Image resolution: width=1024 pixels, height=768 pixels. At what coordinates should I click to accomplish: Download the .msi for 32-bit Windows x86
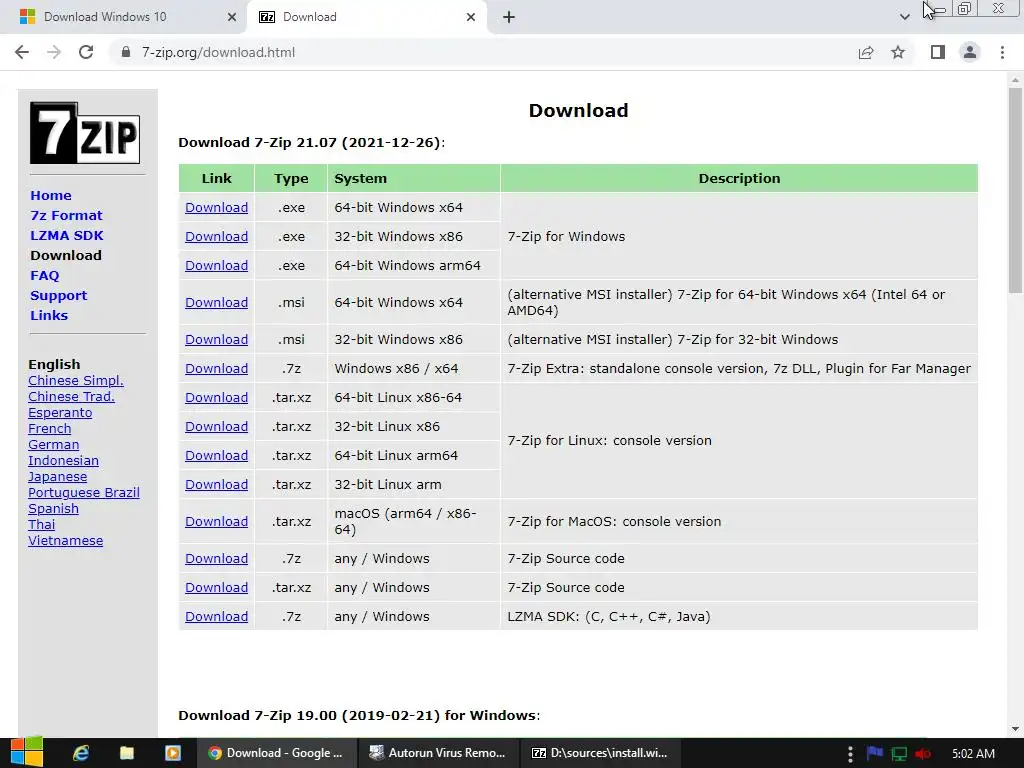tap(216, 340)
